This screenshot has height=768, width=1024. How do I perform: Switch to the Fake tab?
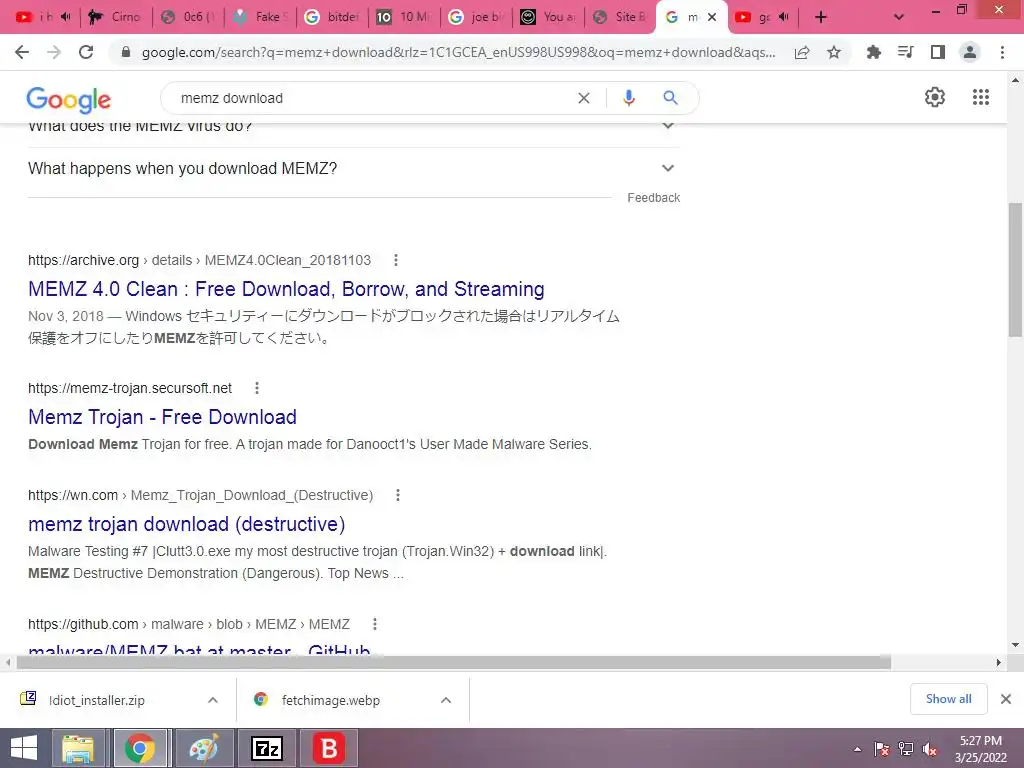(259, 17)
